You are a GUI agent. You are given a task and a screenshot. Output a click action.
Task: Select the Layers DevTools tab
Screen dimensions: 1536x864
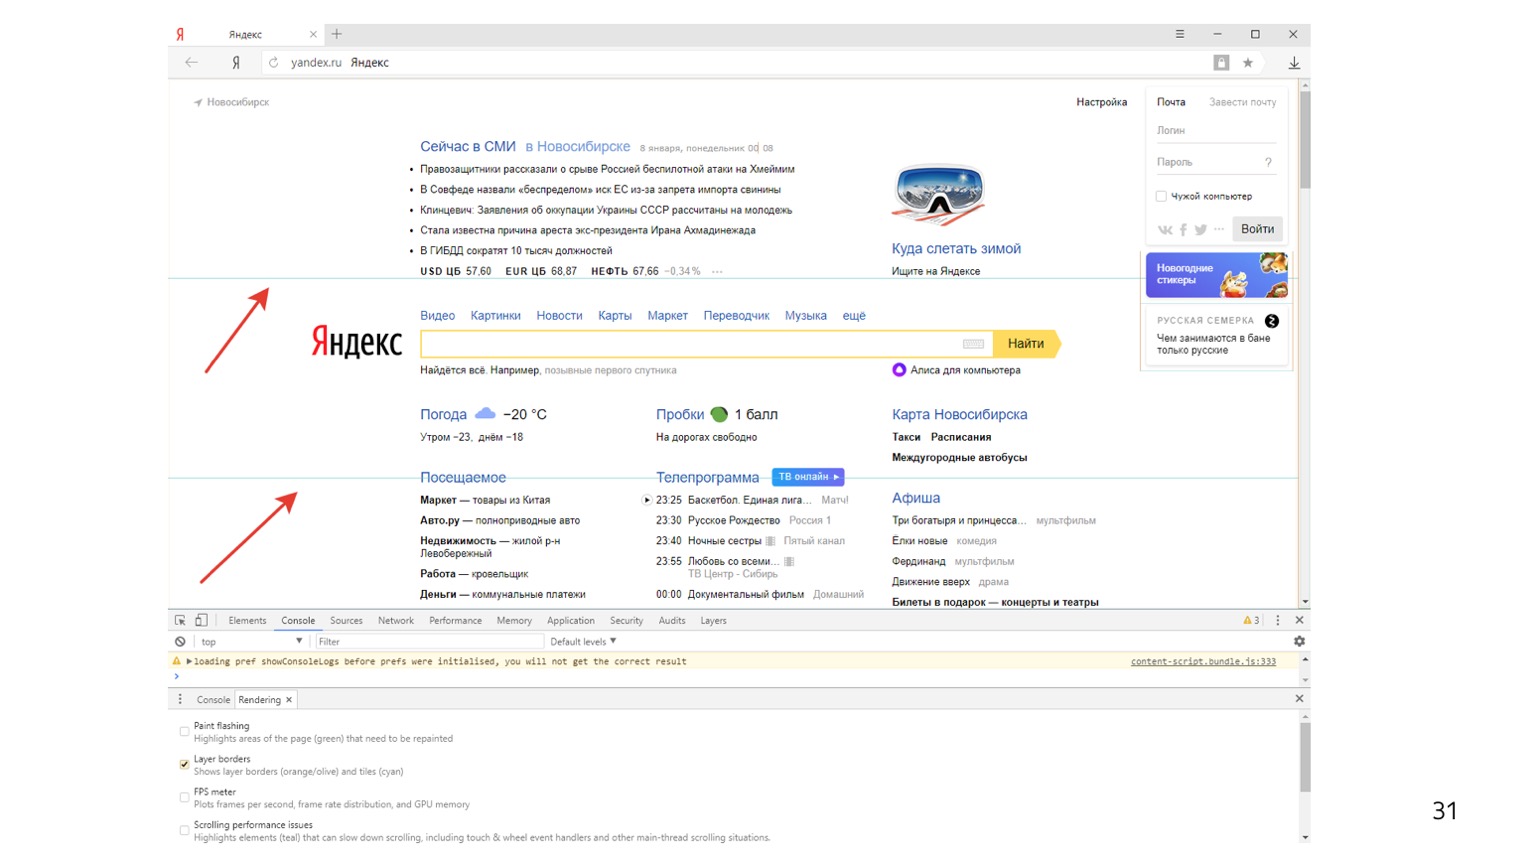(713, 621)
